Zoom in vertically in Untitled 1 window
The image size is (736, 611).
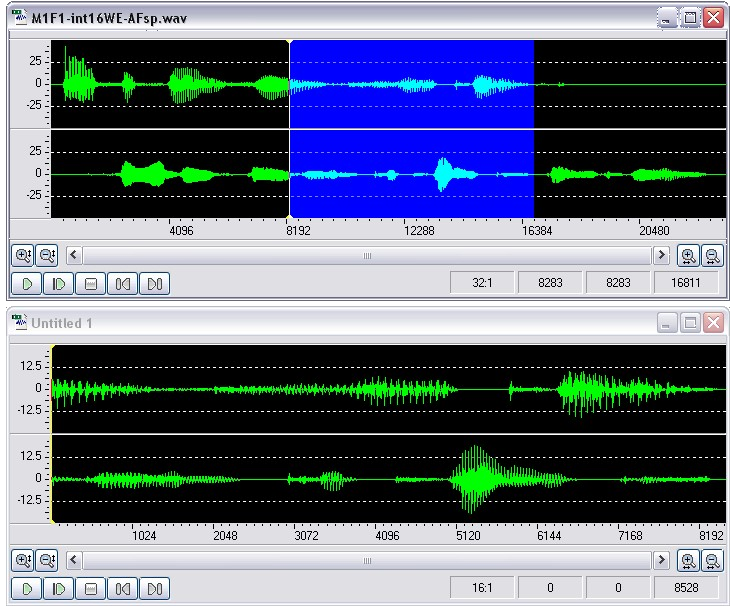23,560
